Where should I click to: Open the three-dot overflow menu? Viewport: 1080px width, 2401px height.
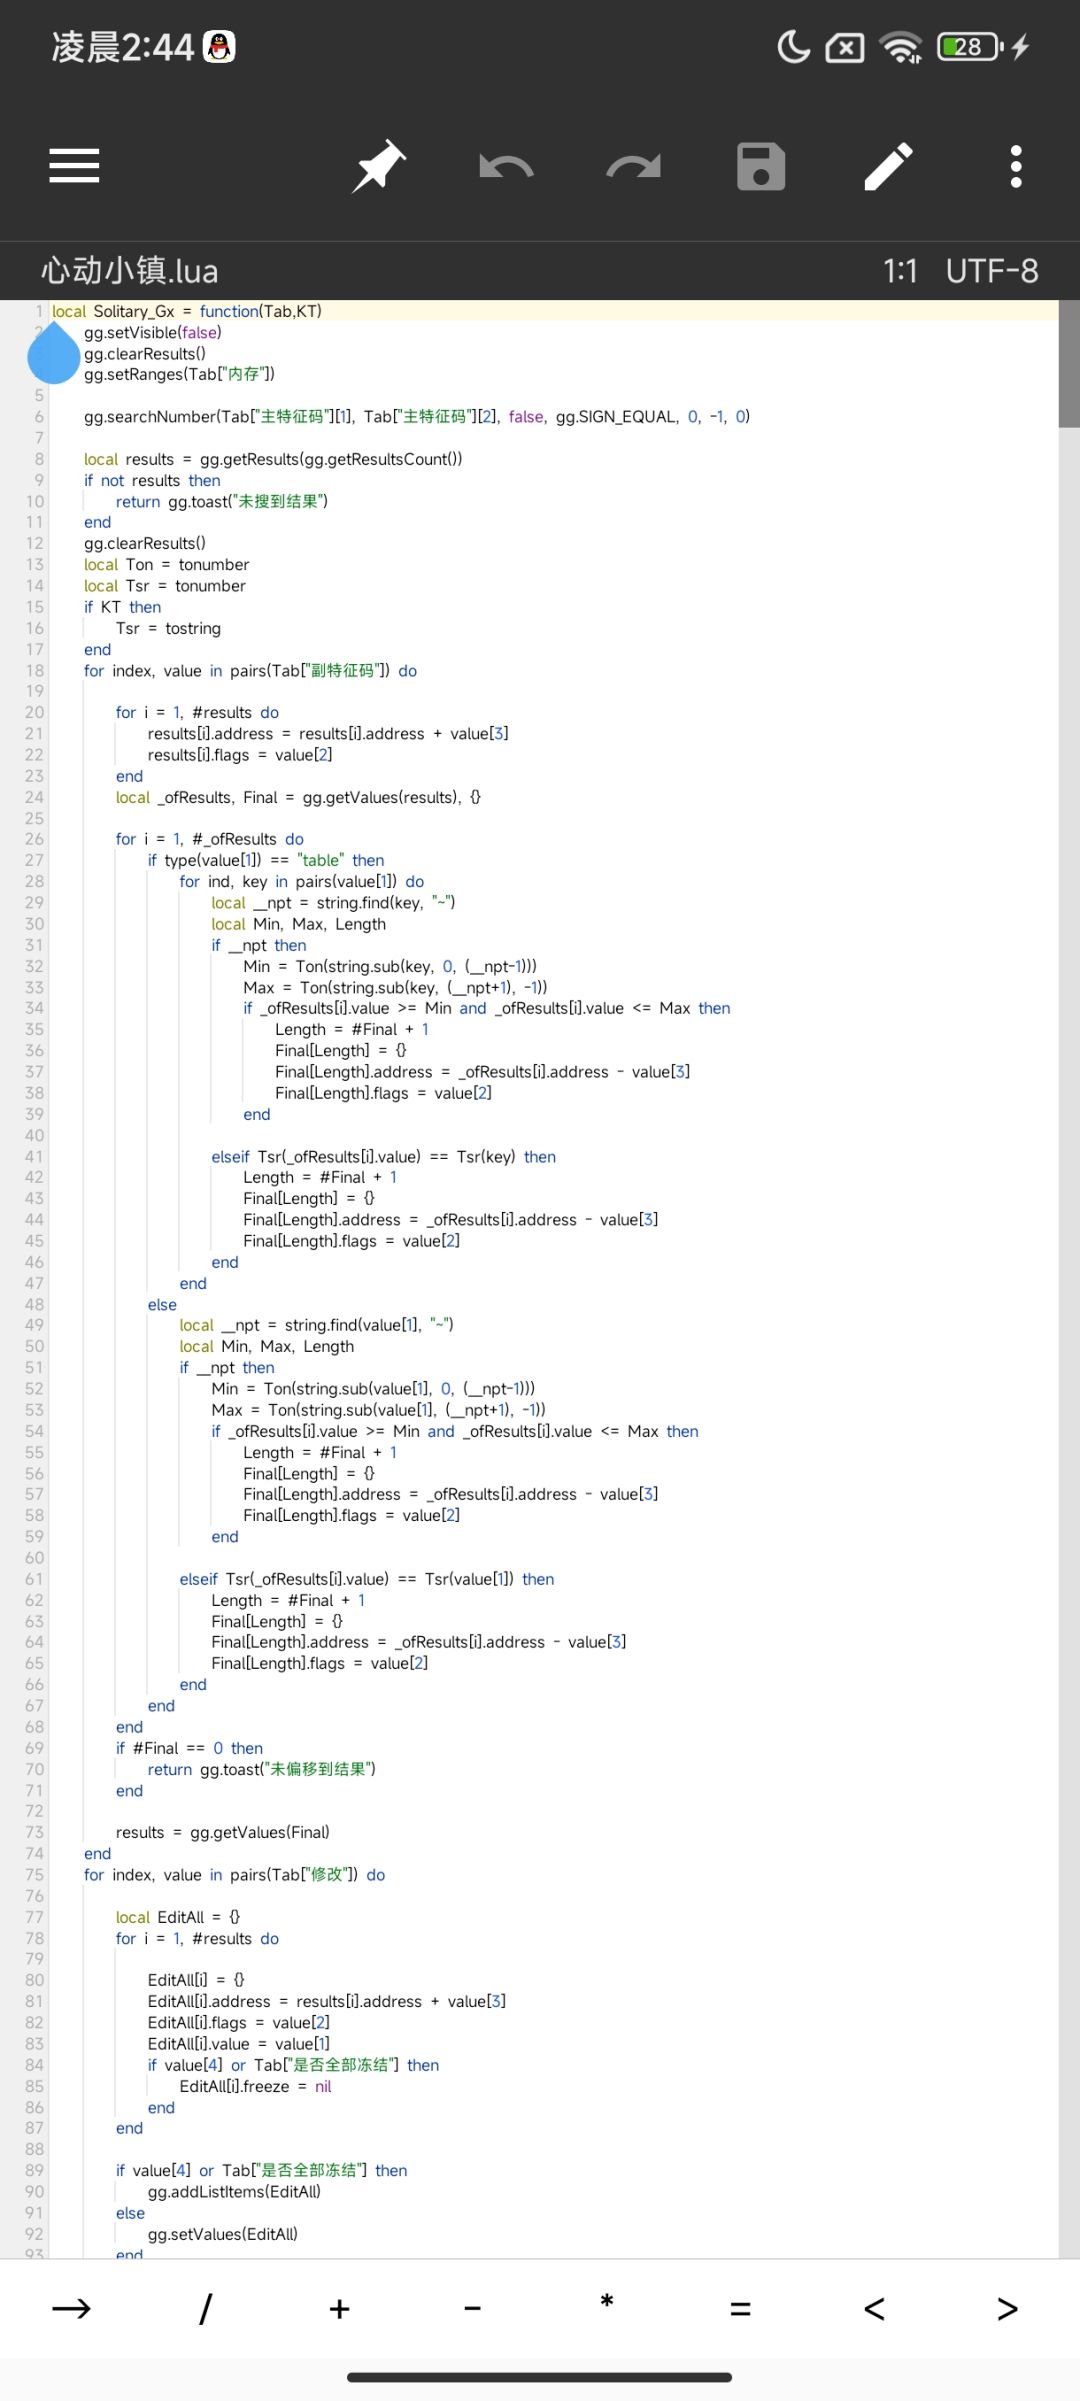coord(1016,166)
